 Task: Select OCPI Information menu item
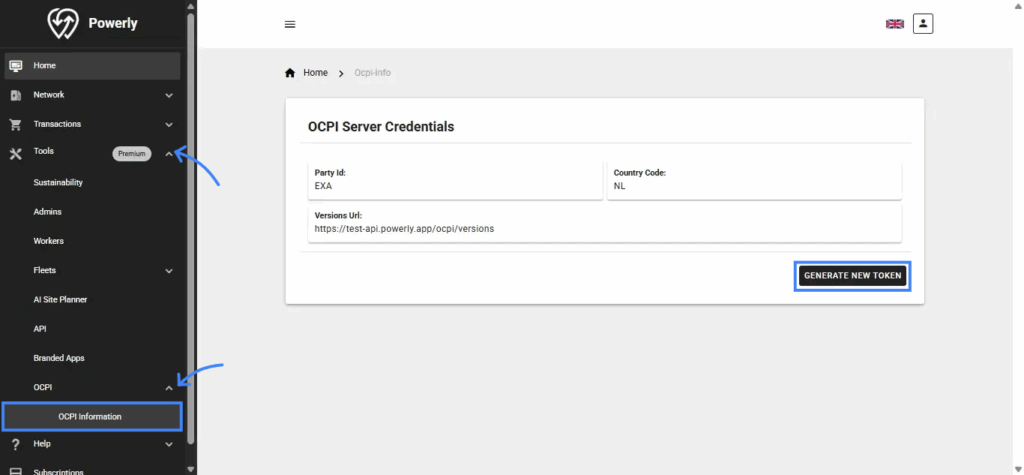91,416
